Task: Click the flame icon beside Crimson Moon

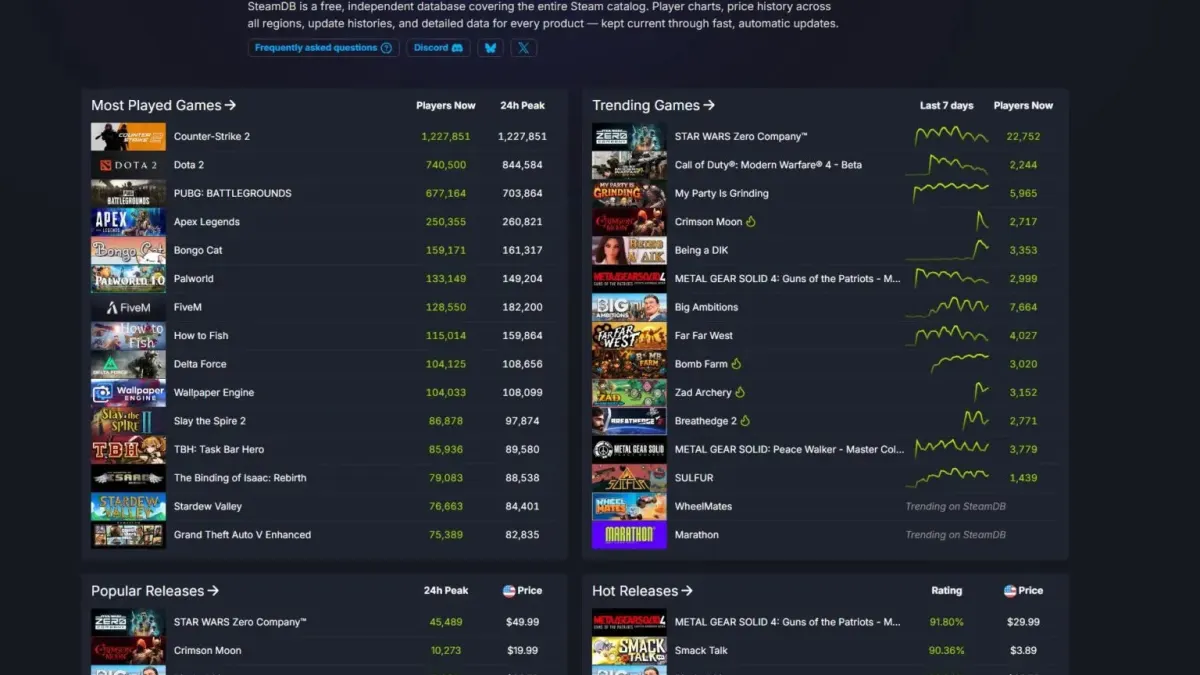Action: point(751,222)
